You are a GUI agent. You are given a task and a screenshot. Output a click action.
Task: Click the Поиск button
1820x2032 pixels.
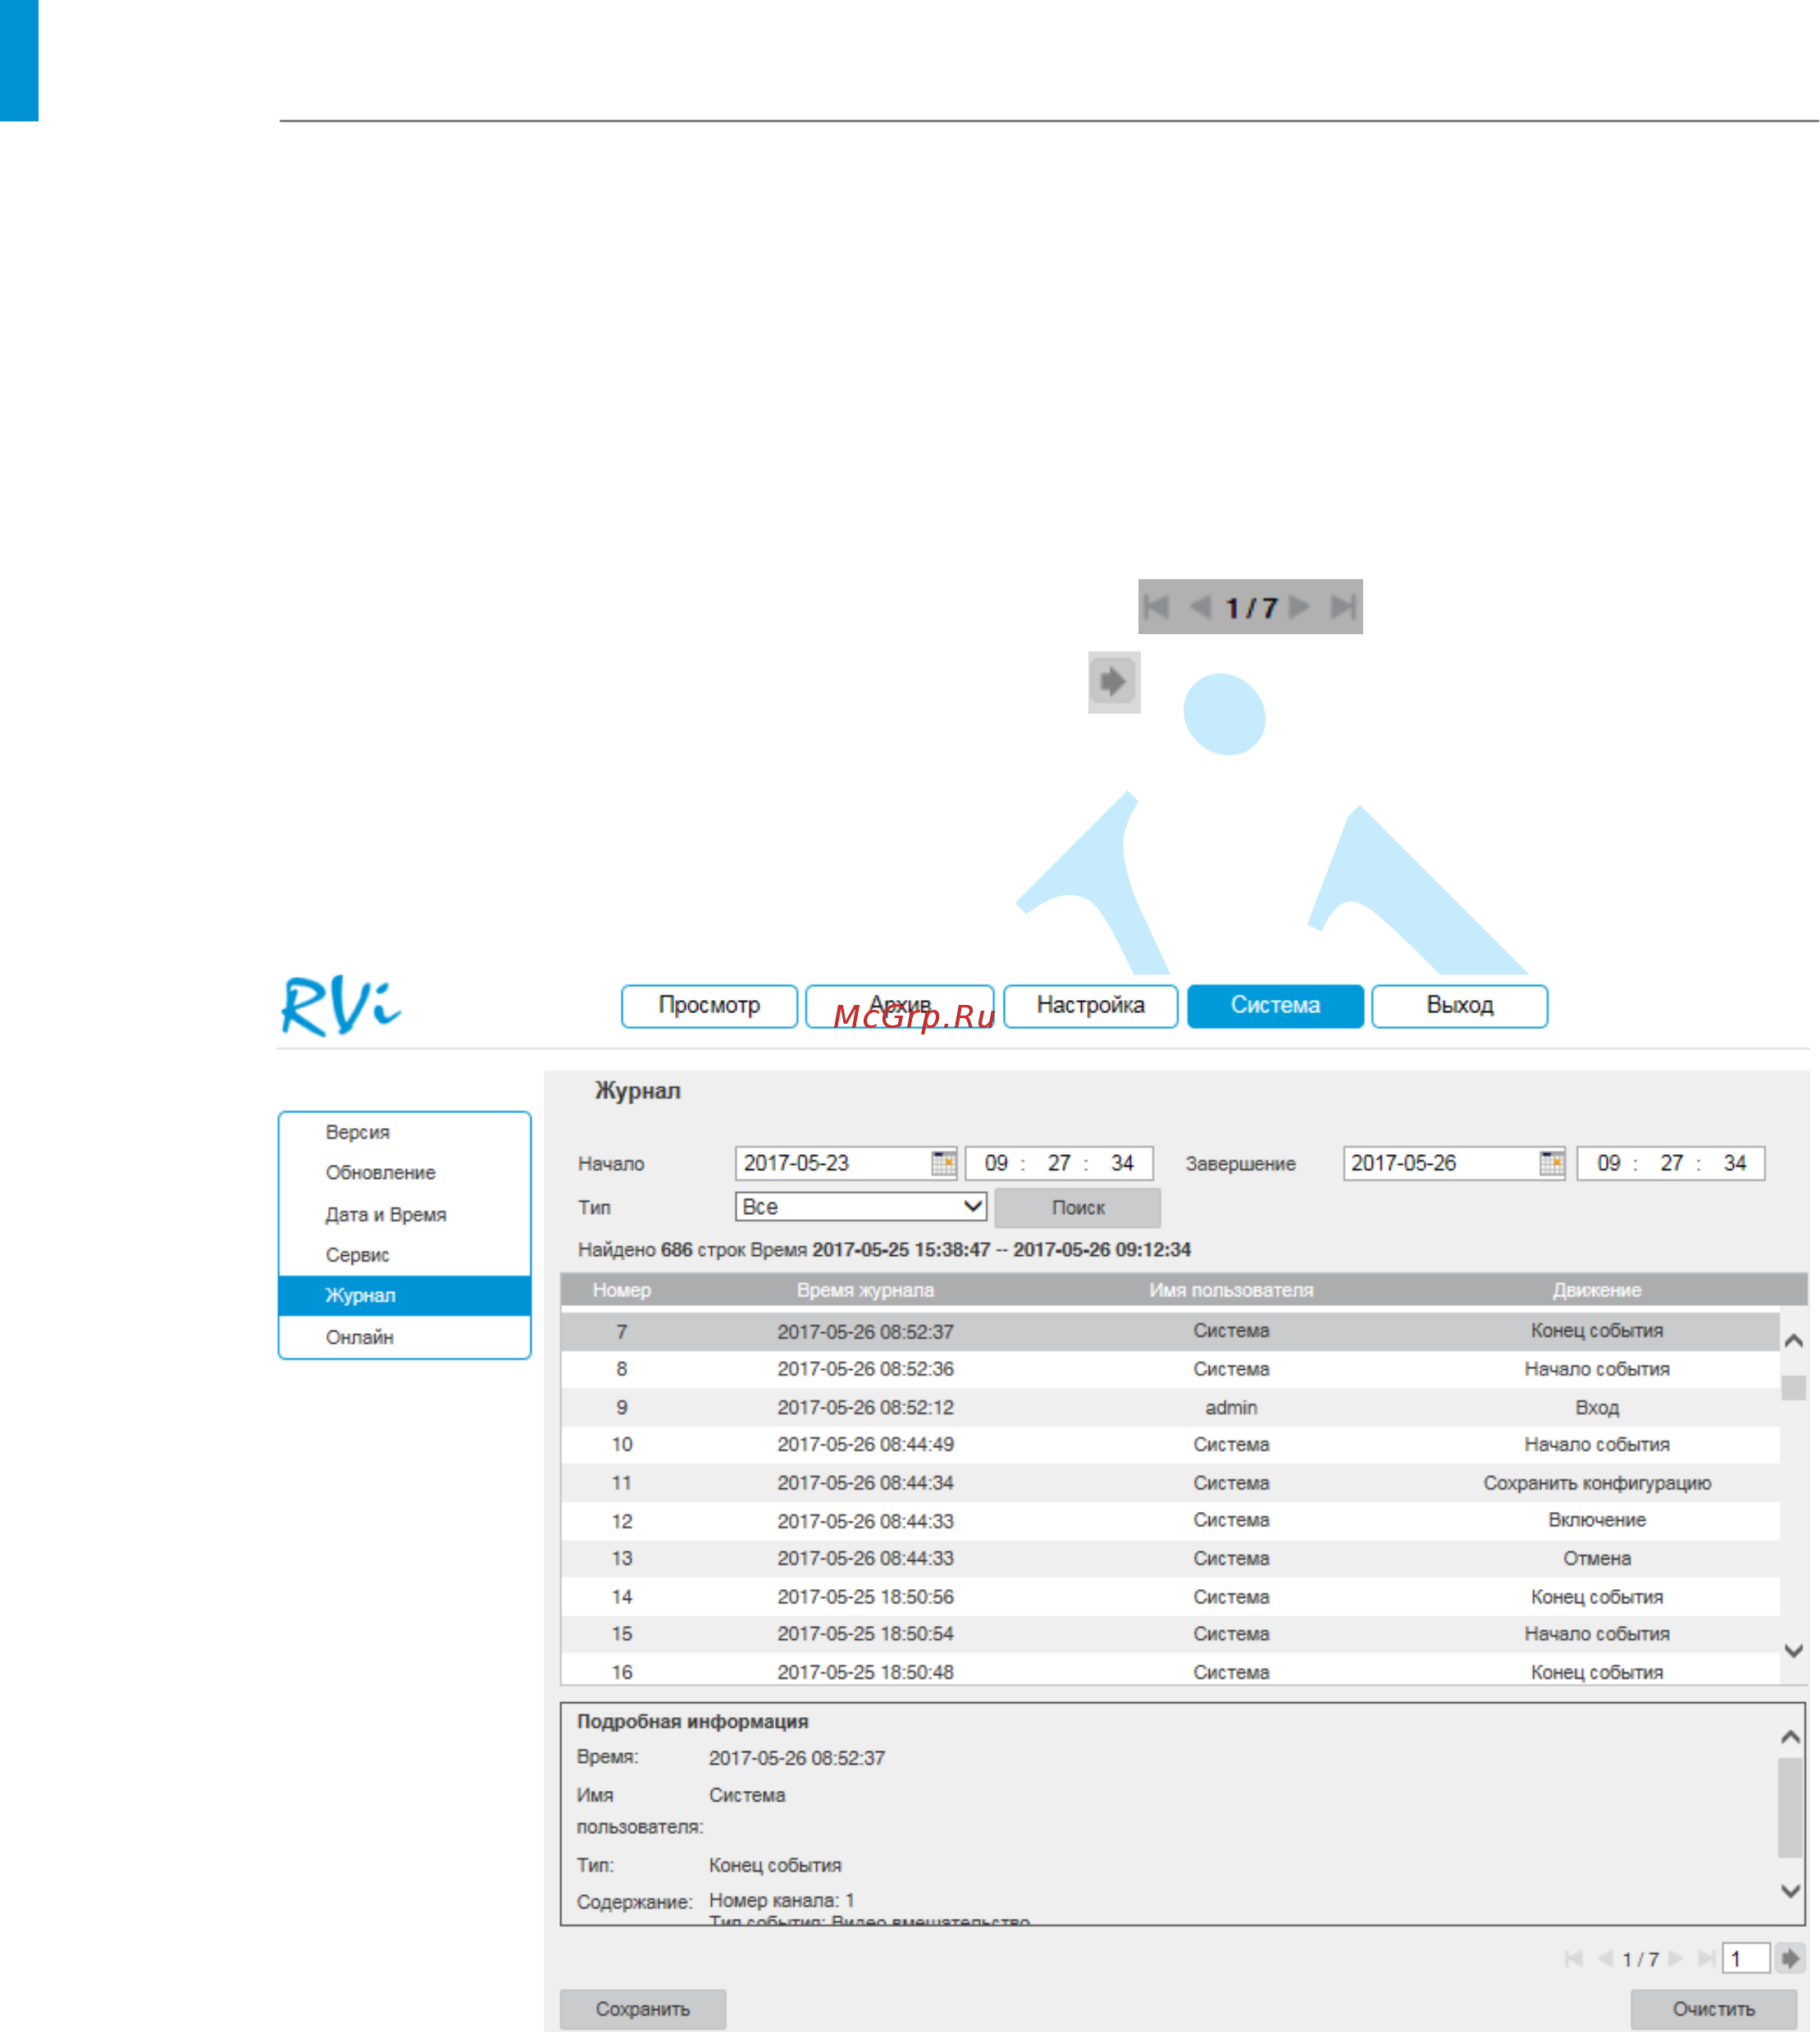coord(1077,1207)
